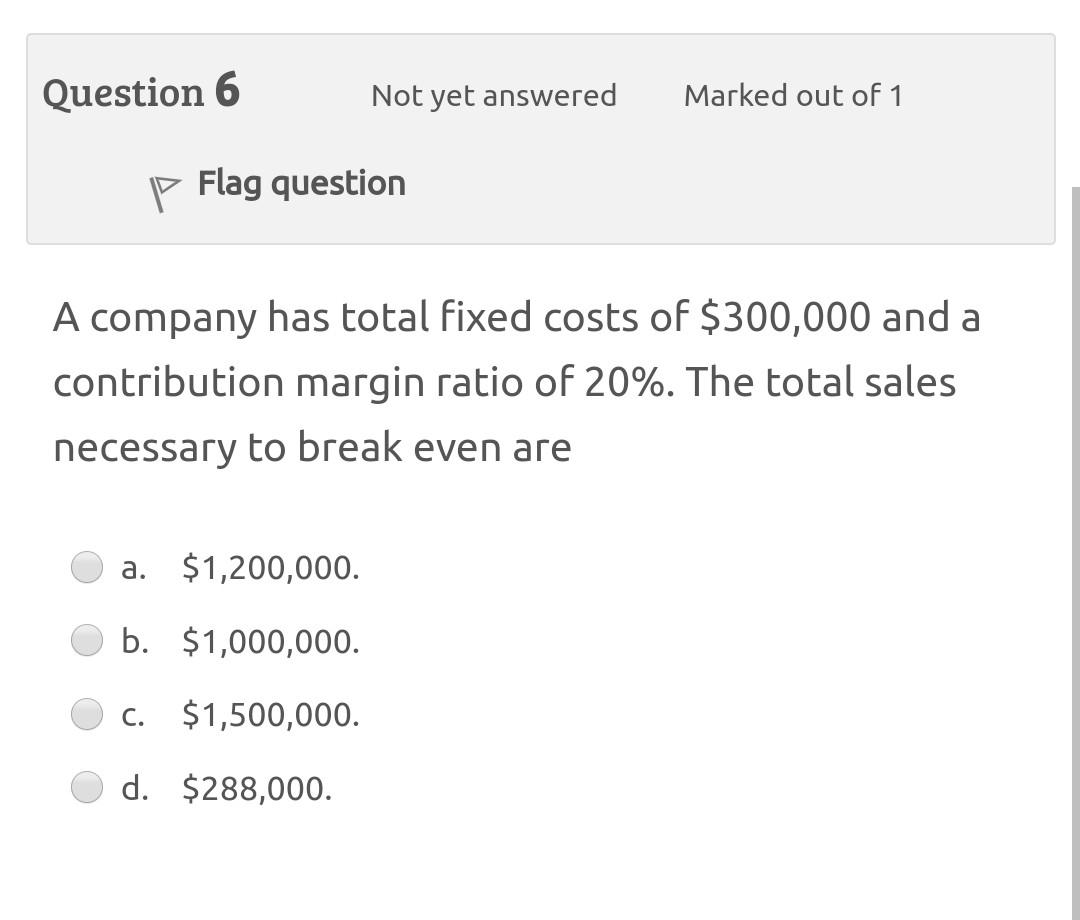Click the Flag question link
This screenshot has height=920, width=1080.
(x=300, y=183)
